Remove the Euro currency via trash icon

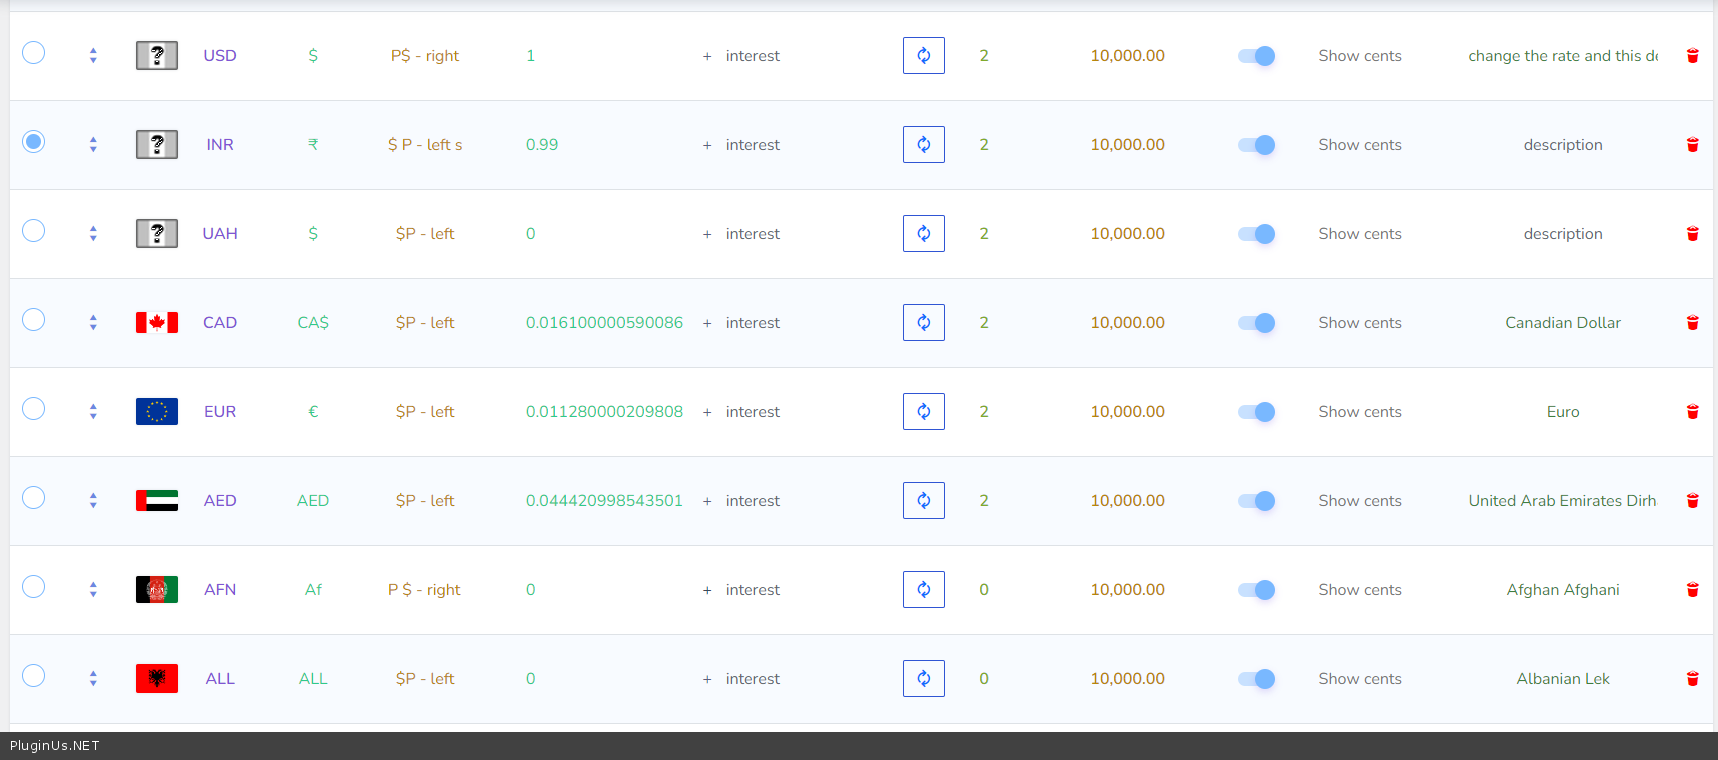[x=1692, y=412]
